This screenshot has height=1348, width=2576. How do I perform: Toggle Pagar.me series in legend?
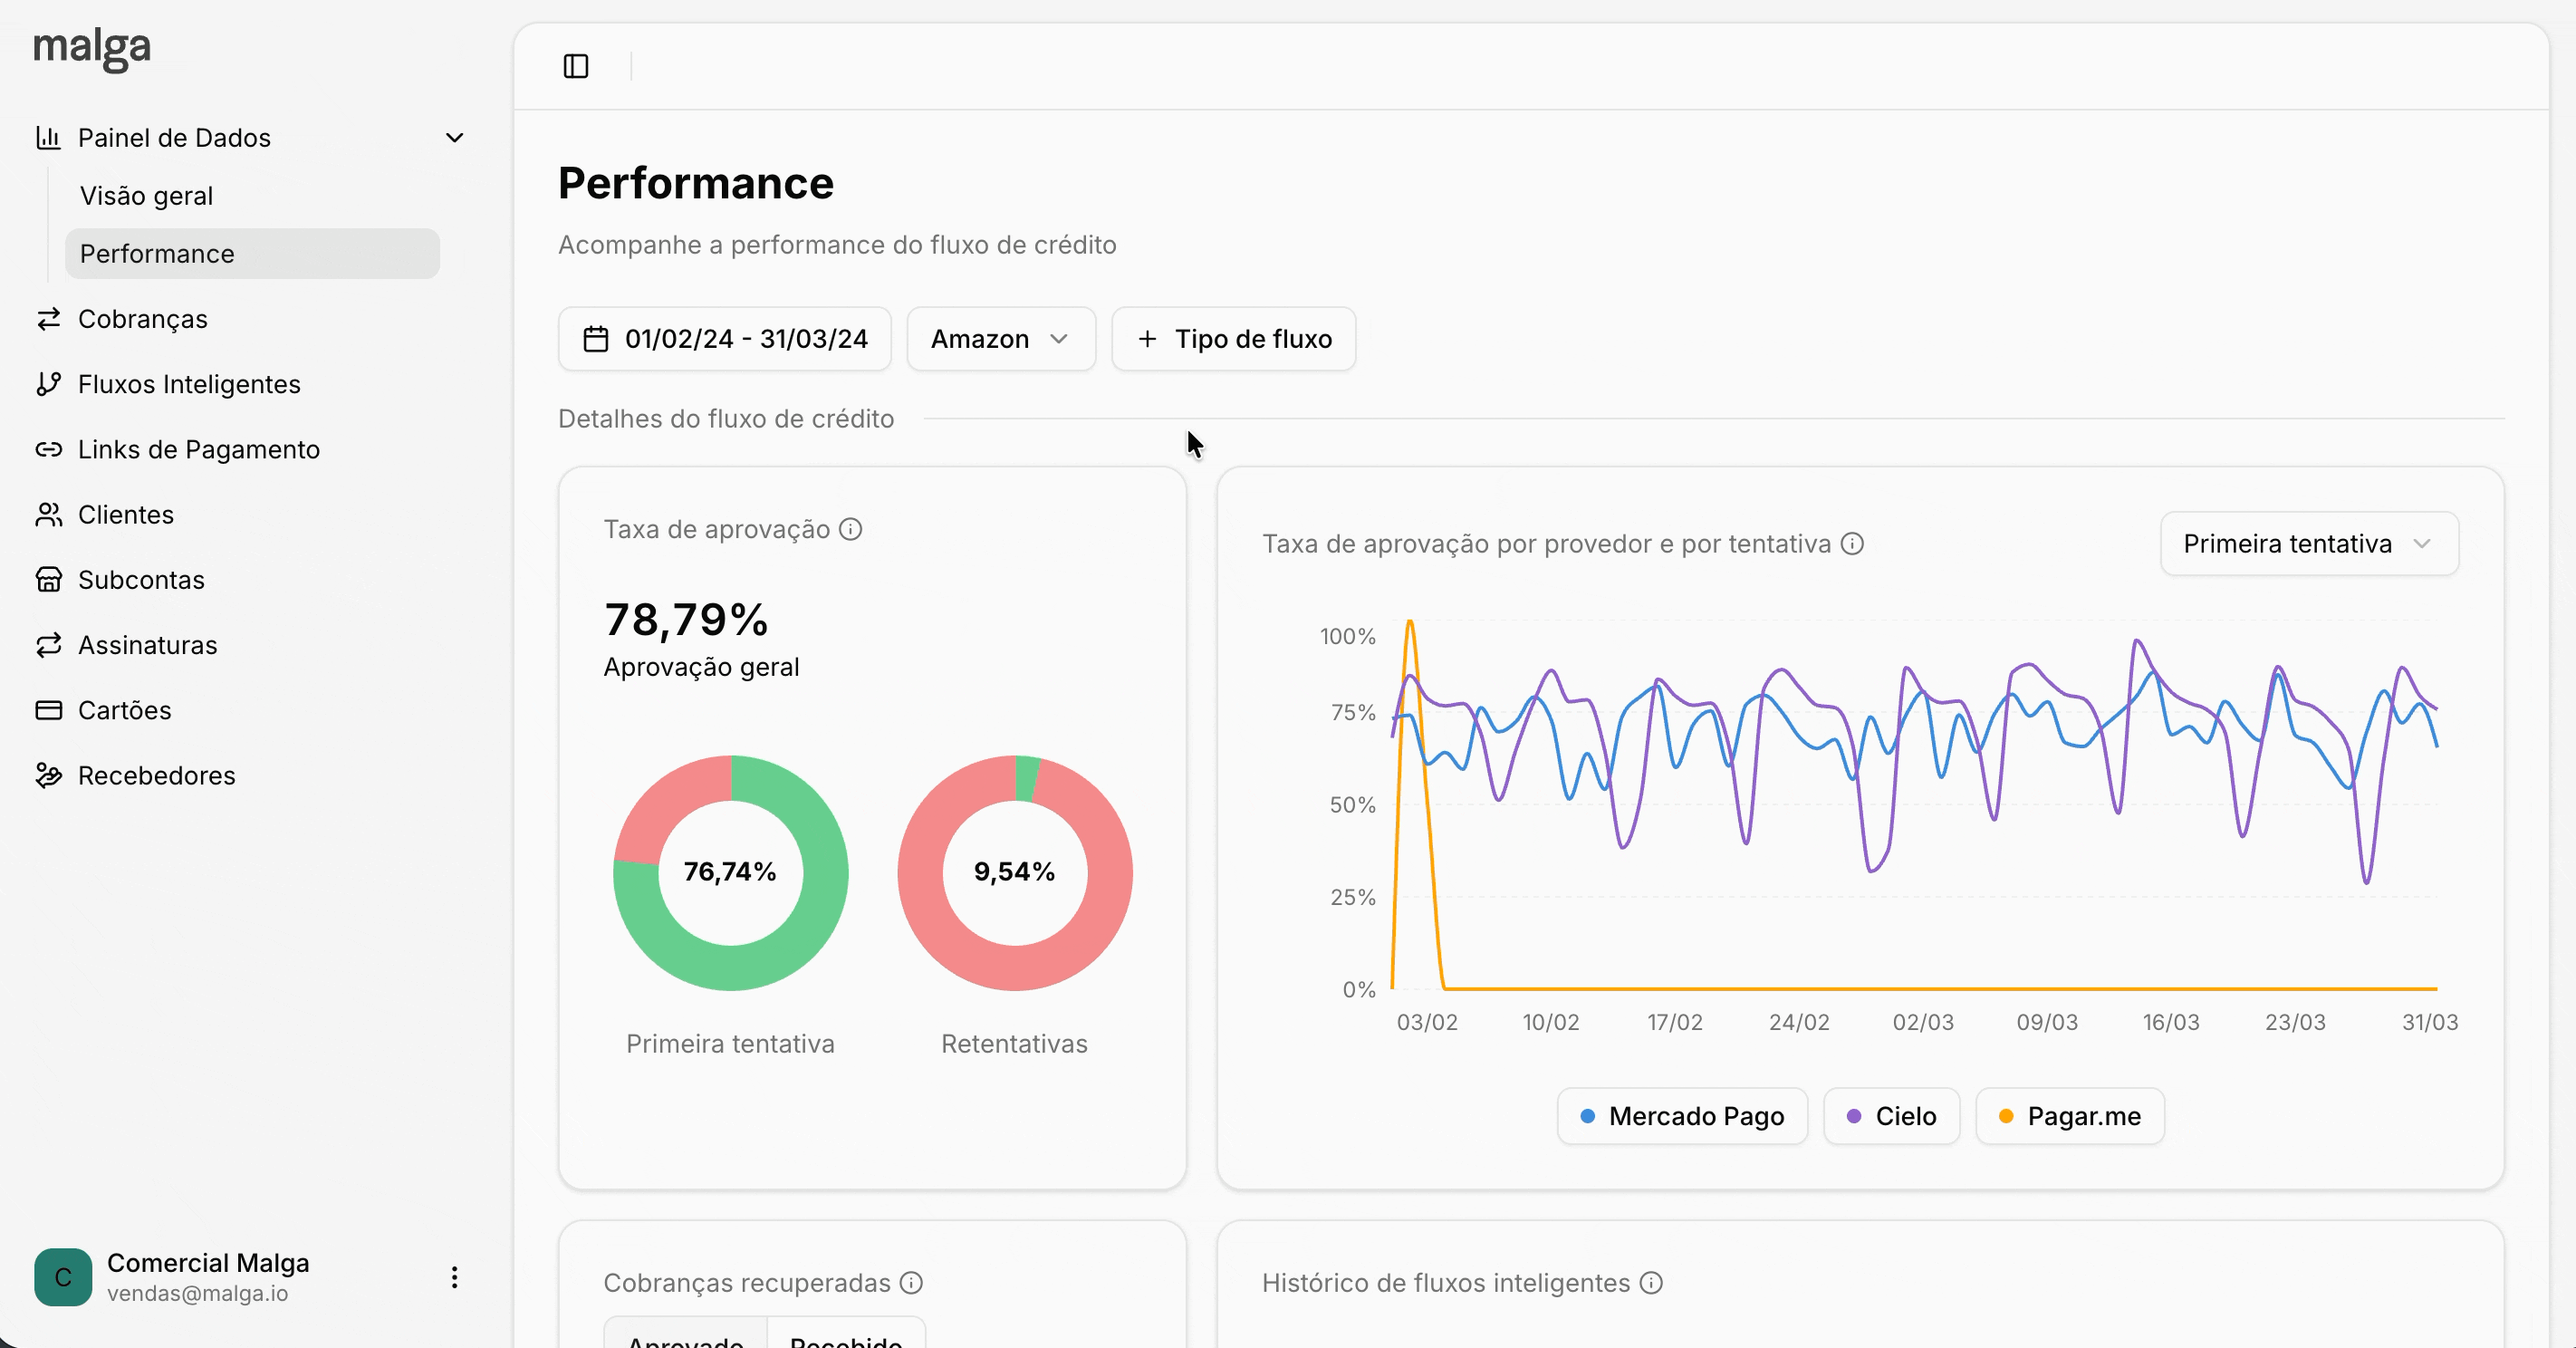2071,1116
